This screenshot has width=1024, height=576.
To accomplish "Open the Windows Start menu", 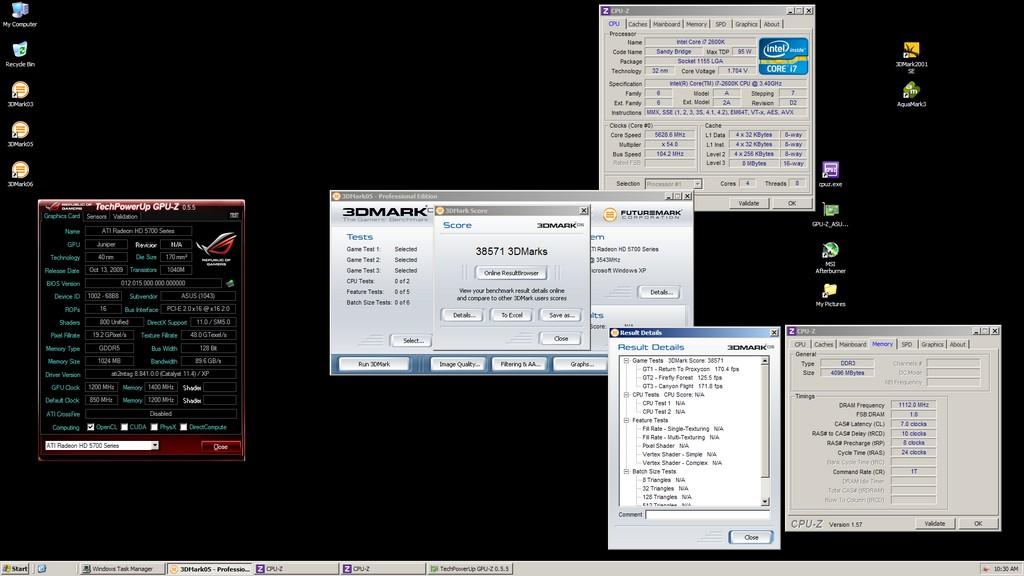I will (x=16, y=569).
